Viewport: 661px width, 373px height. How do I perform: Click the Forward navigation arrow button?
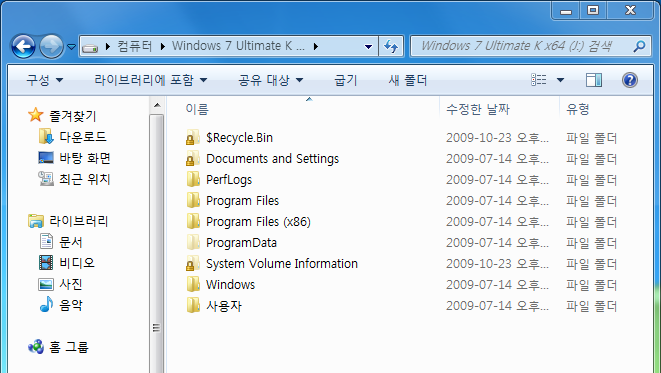[51, 46]
